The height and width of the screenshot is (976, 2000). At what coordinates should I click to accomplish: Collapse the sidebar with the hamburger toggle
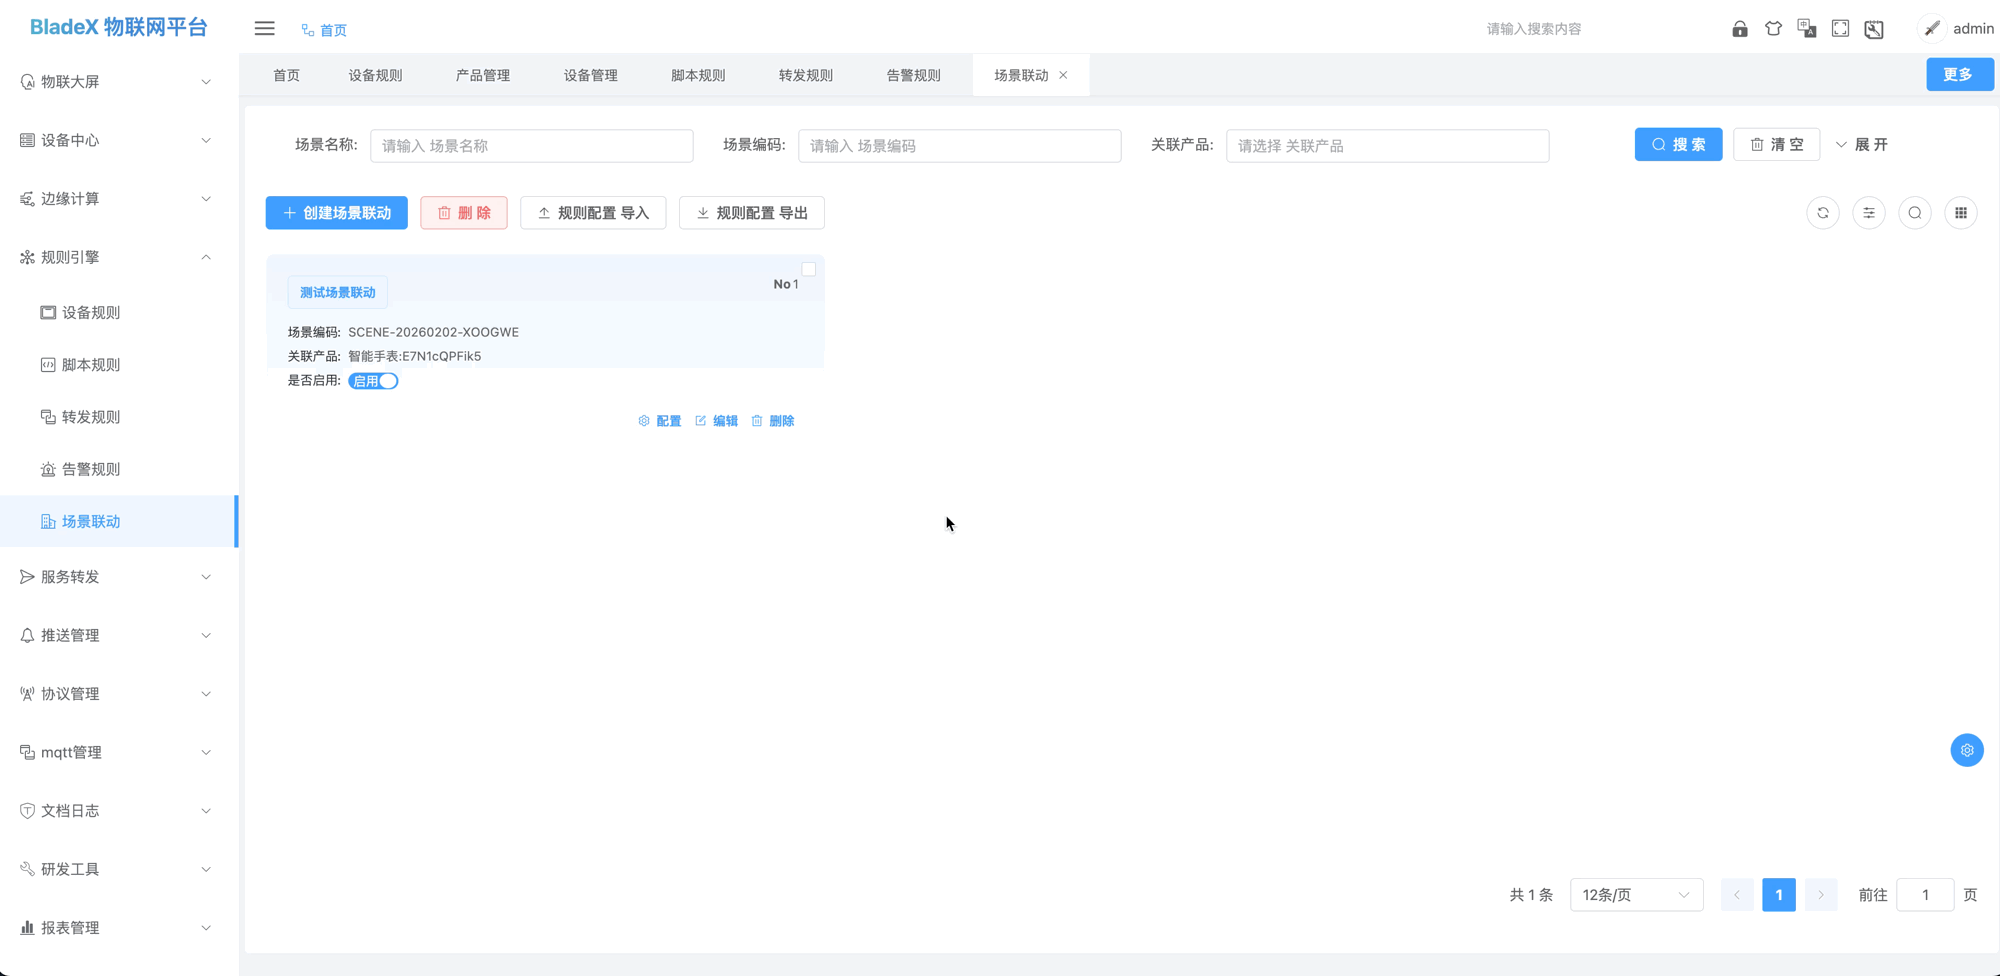click(263, 28)
